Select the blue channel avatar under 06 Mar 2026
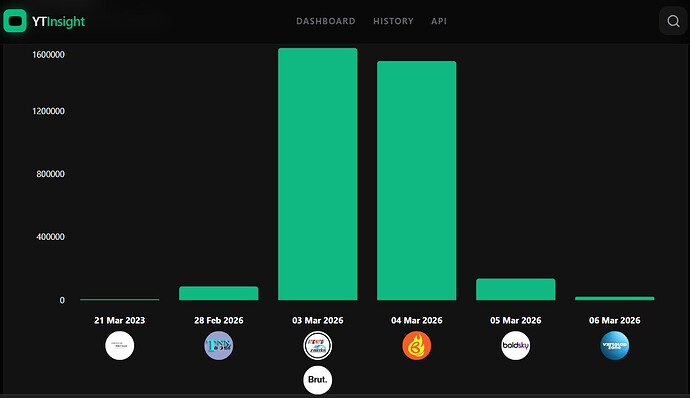690x398 pixels. [615, 346]
